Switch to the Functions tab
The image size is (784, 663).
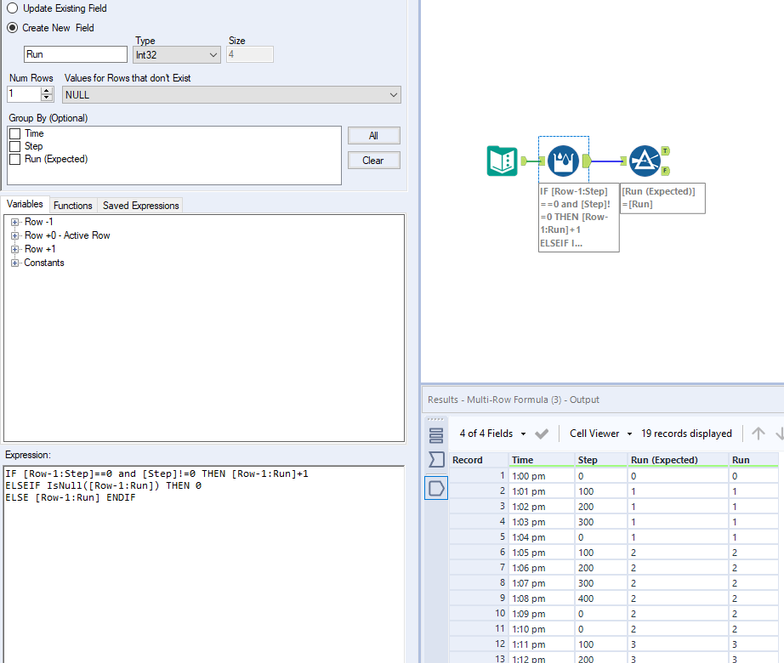(73, 206)
